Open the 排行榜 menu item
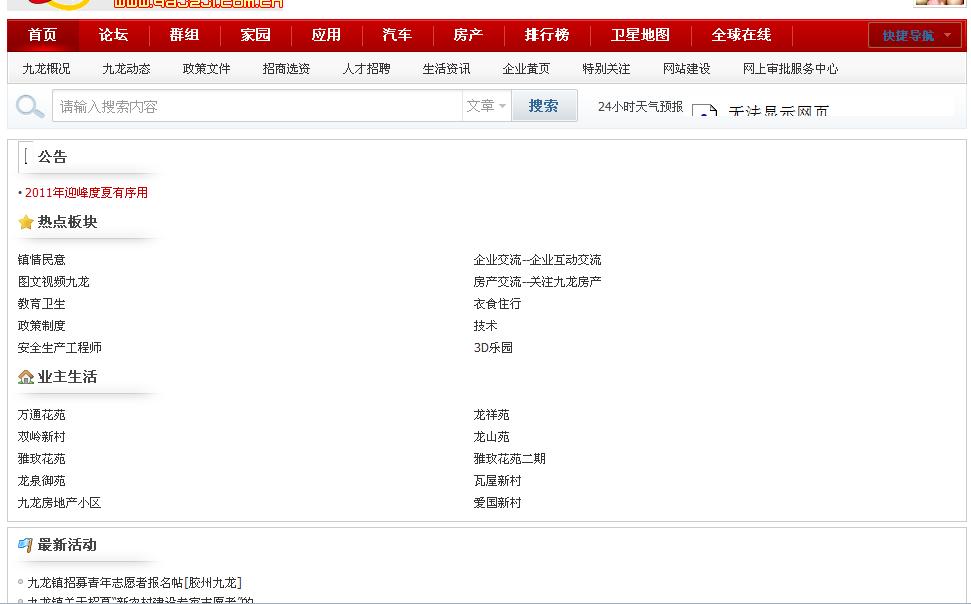This screenshot has width=971, height=604. click(x=547, y=35)
